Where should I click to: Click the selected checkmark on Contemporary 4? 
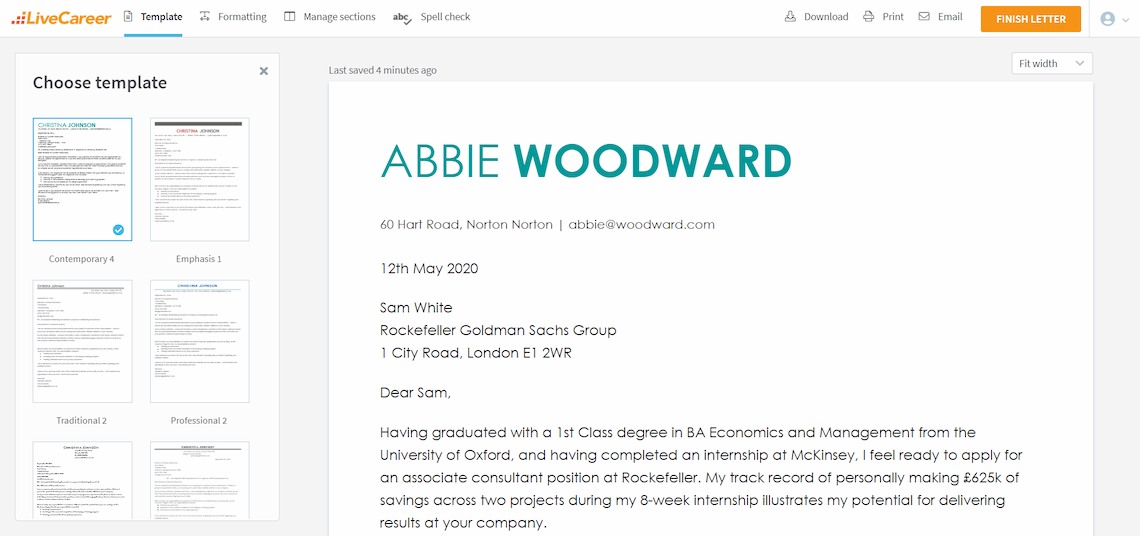point(119,230)
